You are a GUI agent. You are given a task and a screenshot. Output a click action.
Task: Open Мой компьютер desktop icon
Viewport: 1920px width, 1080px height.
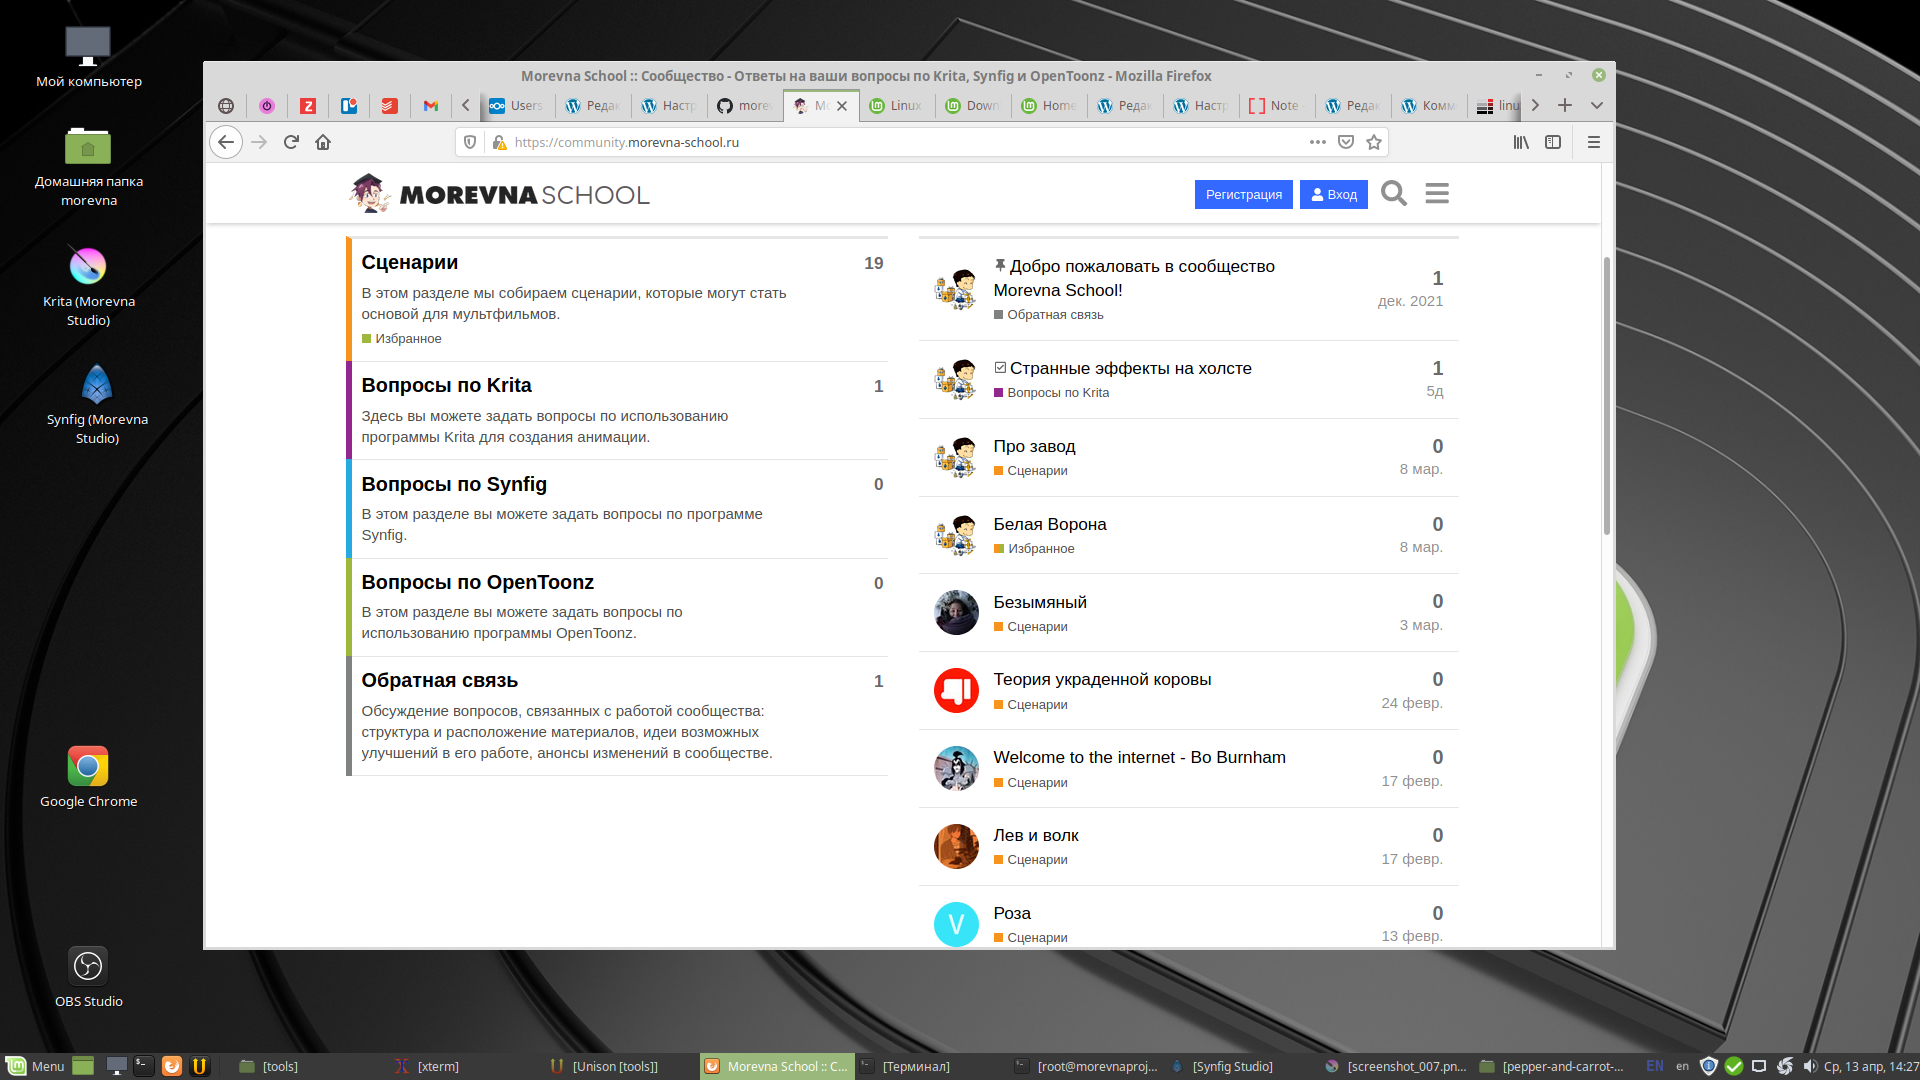pos(88,57)
